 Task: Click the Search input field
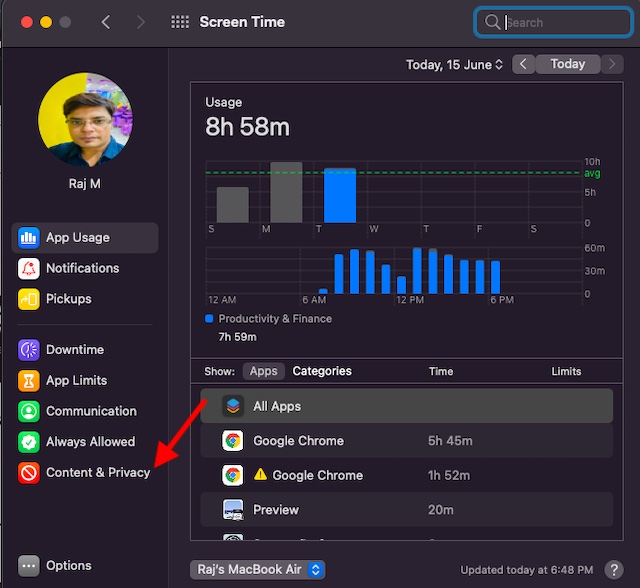tap(554, 22)
